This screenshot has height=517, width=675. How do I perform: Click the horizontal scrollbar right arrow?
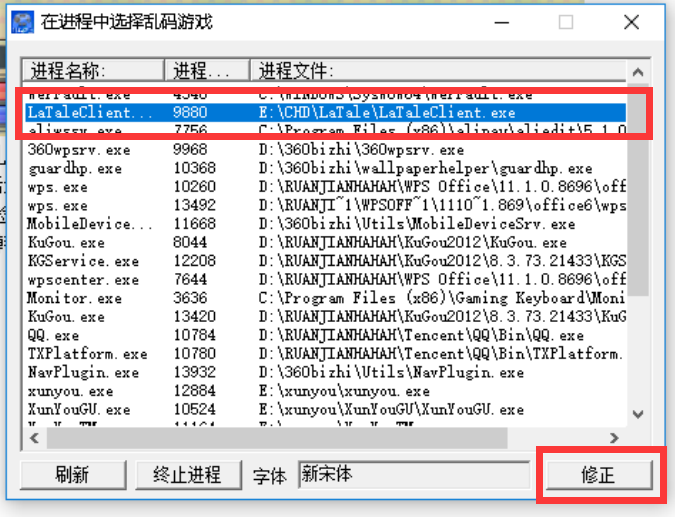615,438
